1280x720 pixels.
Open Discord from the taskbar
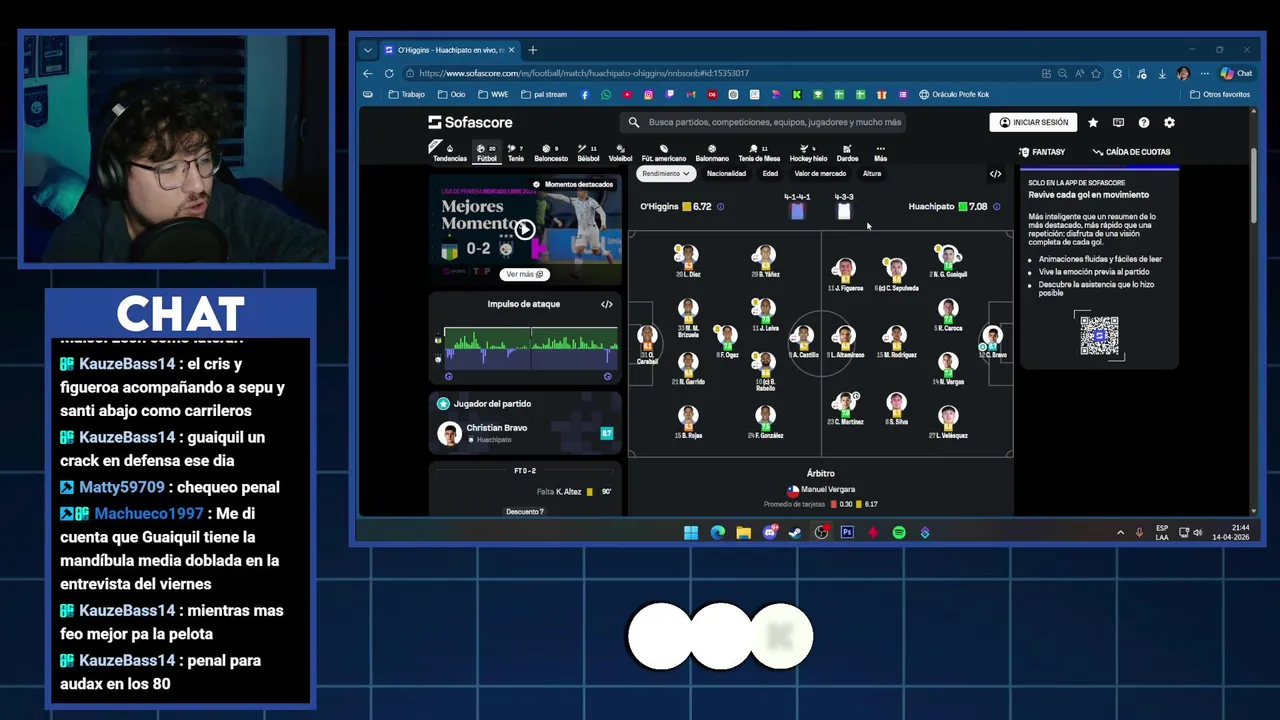point(769,533)
